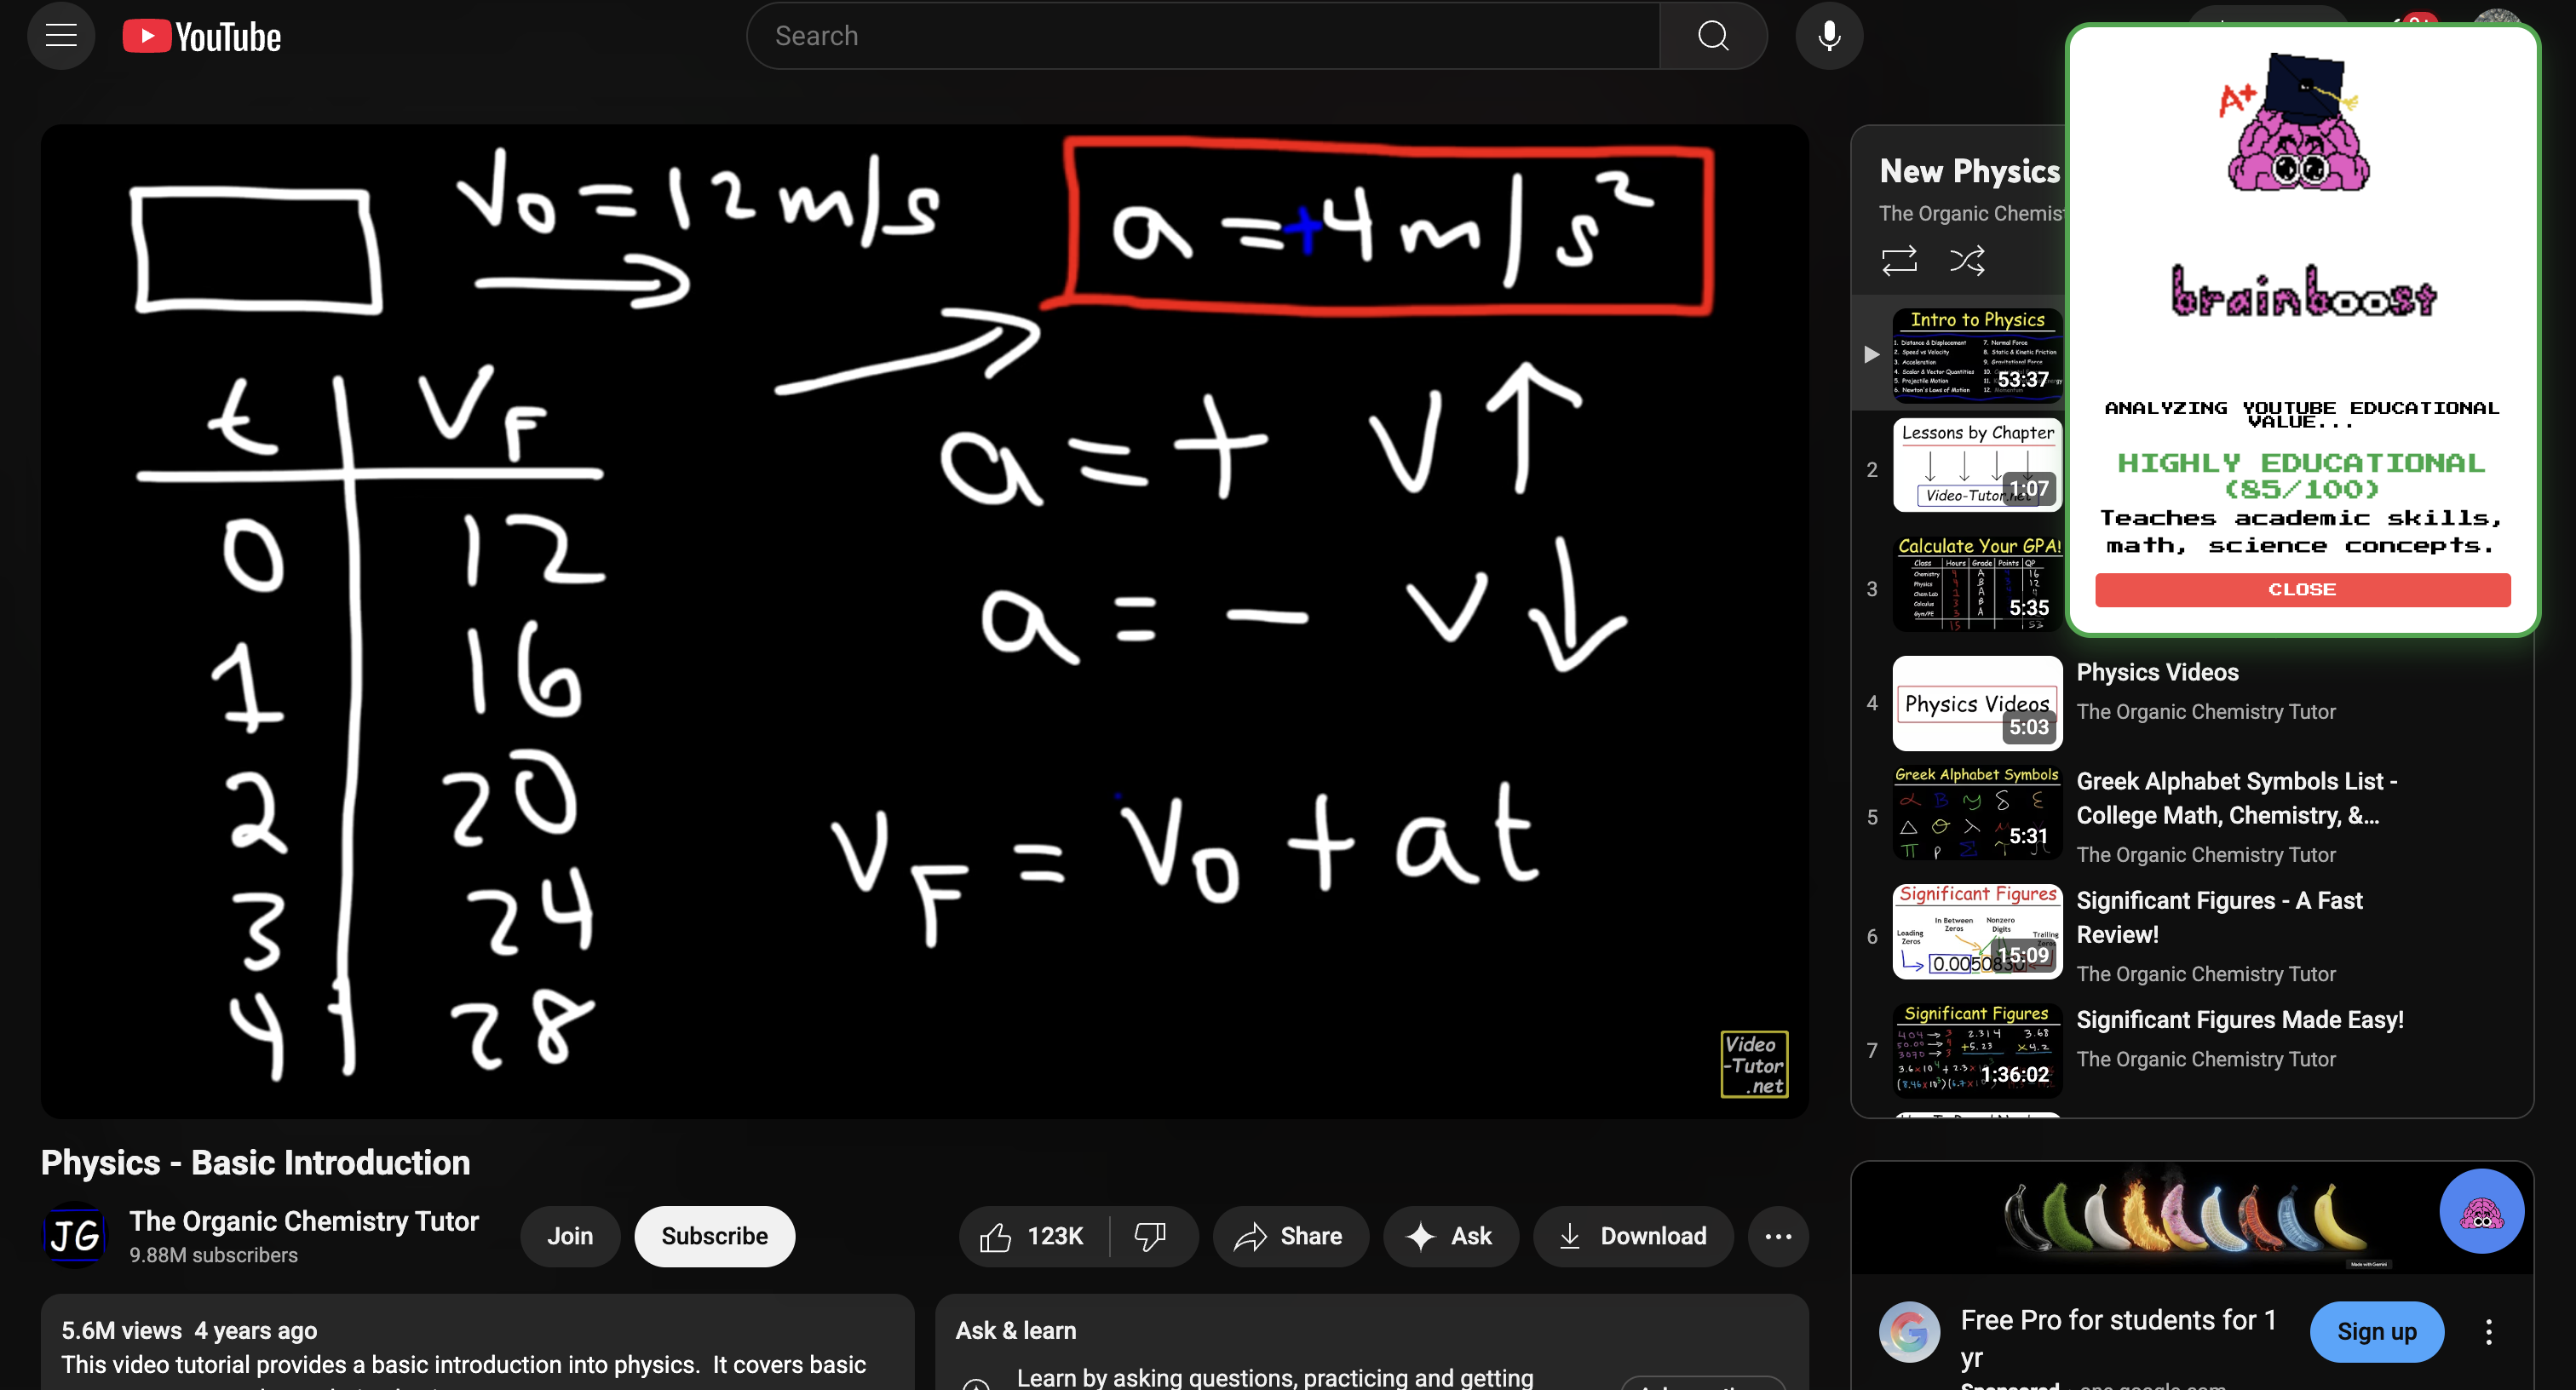2576x1390 pixels.
Task: Open ad options three-dot menu
Action: point(2488,1331)
